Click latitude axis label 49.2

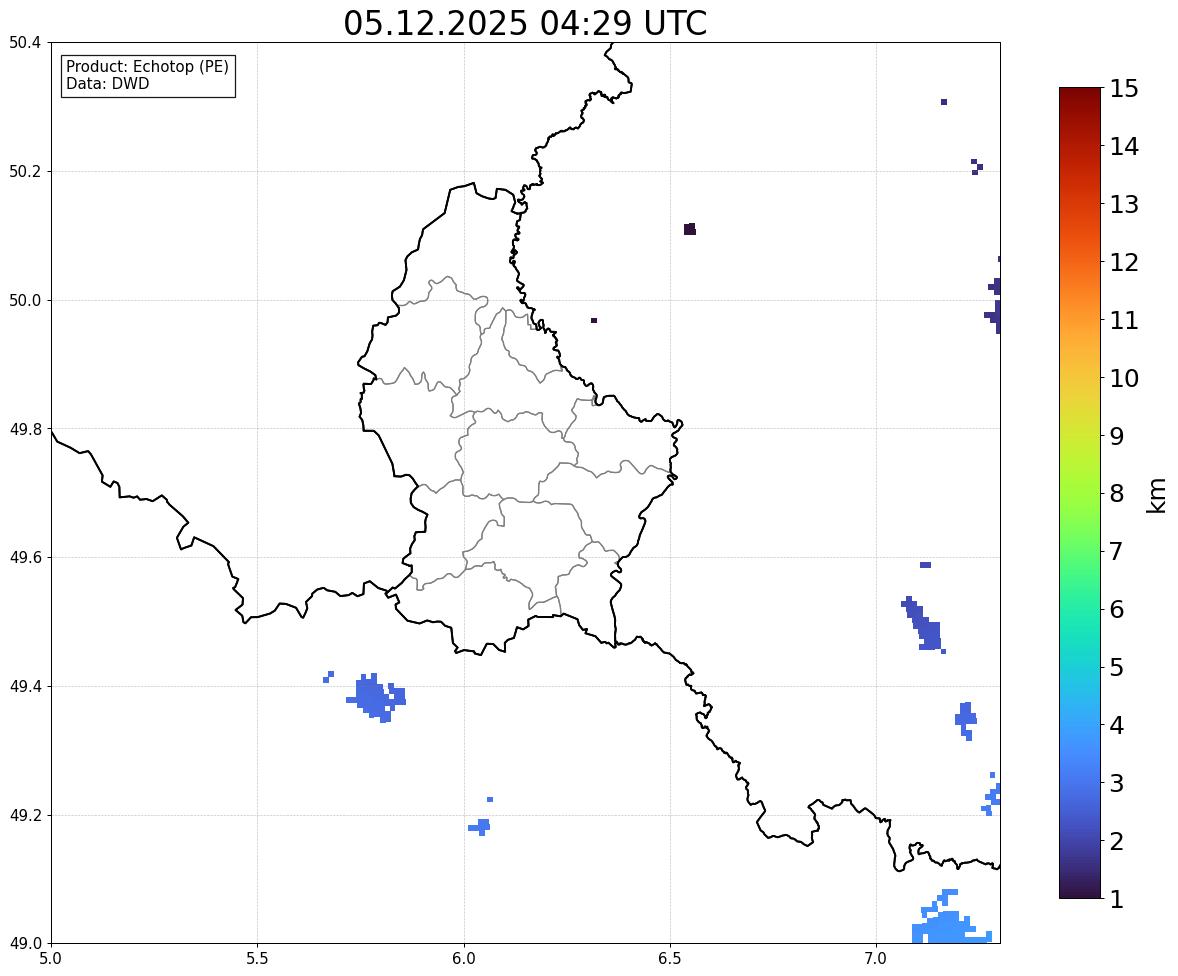(x=25, y=815)
